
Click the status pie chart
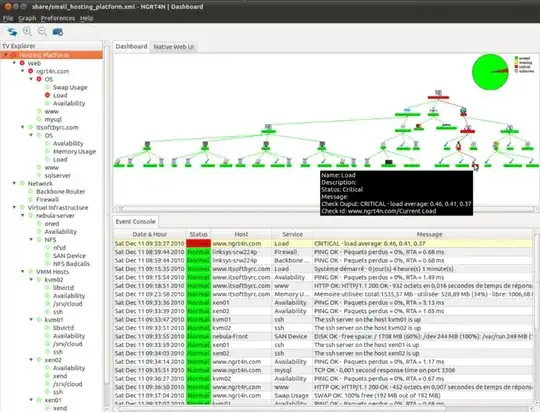(490, 72)
